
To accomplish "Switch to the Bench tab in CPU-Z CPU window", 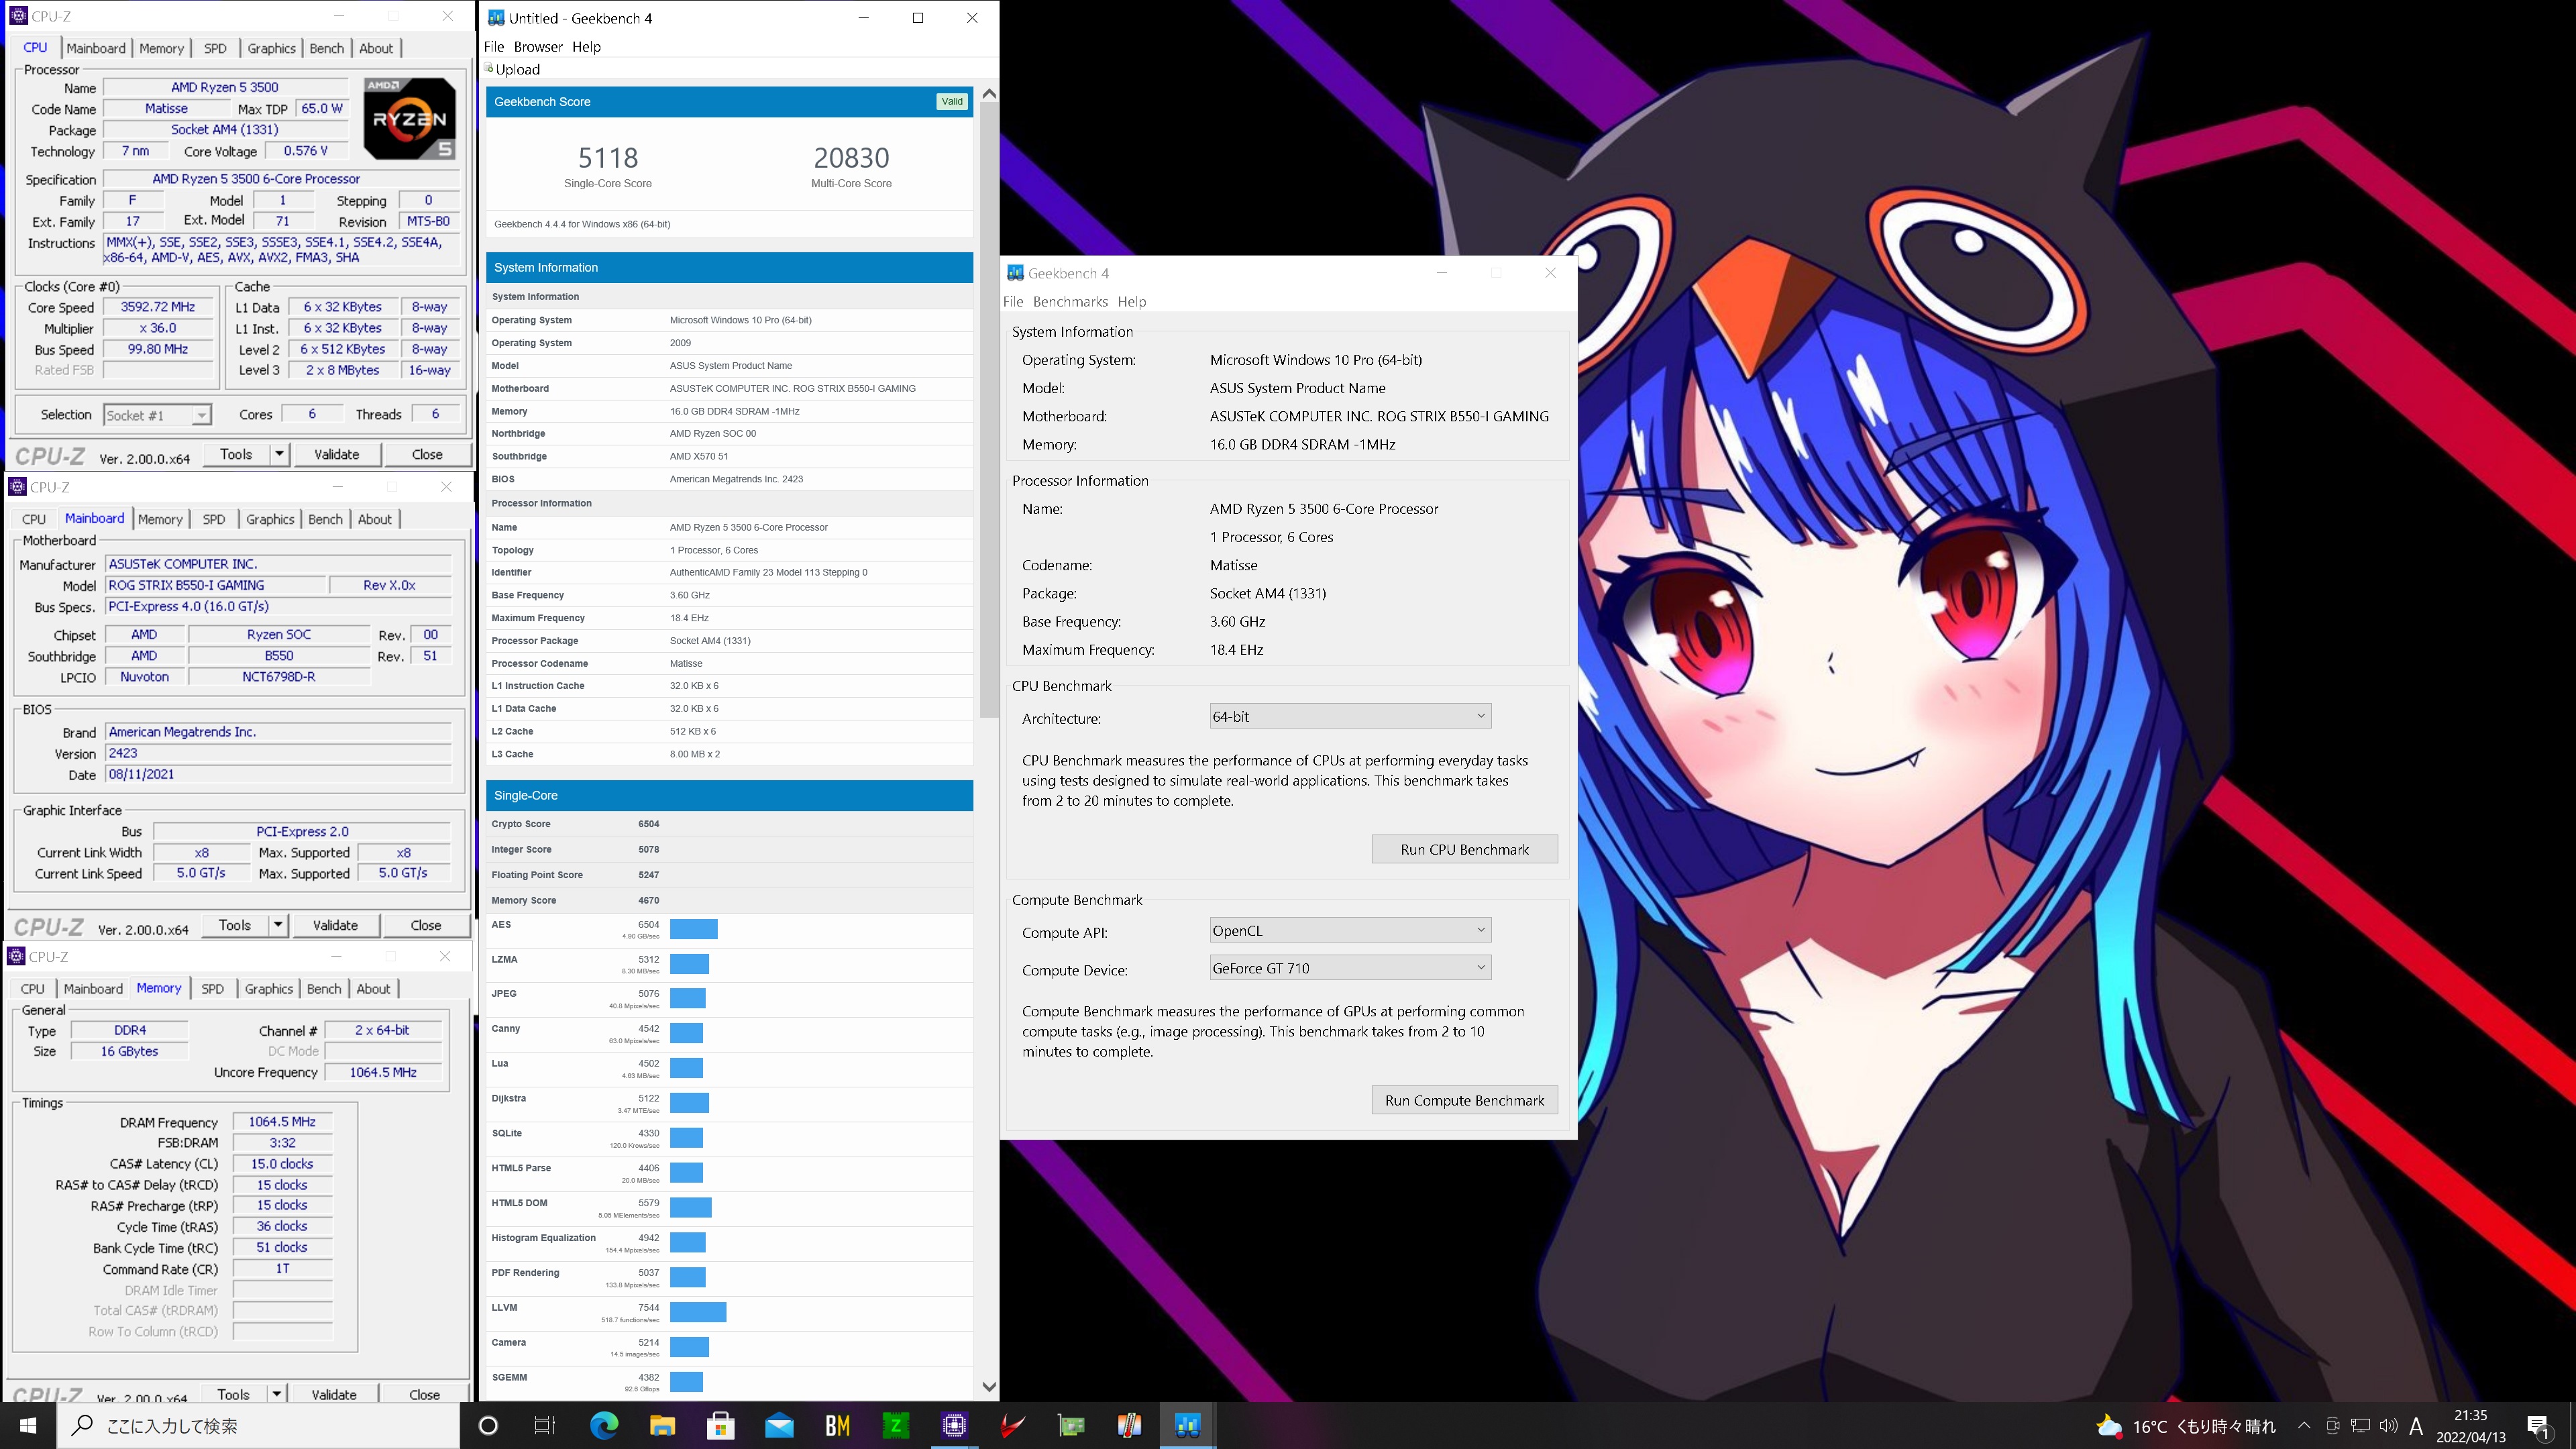I will (x=326, y=48).
